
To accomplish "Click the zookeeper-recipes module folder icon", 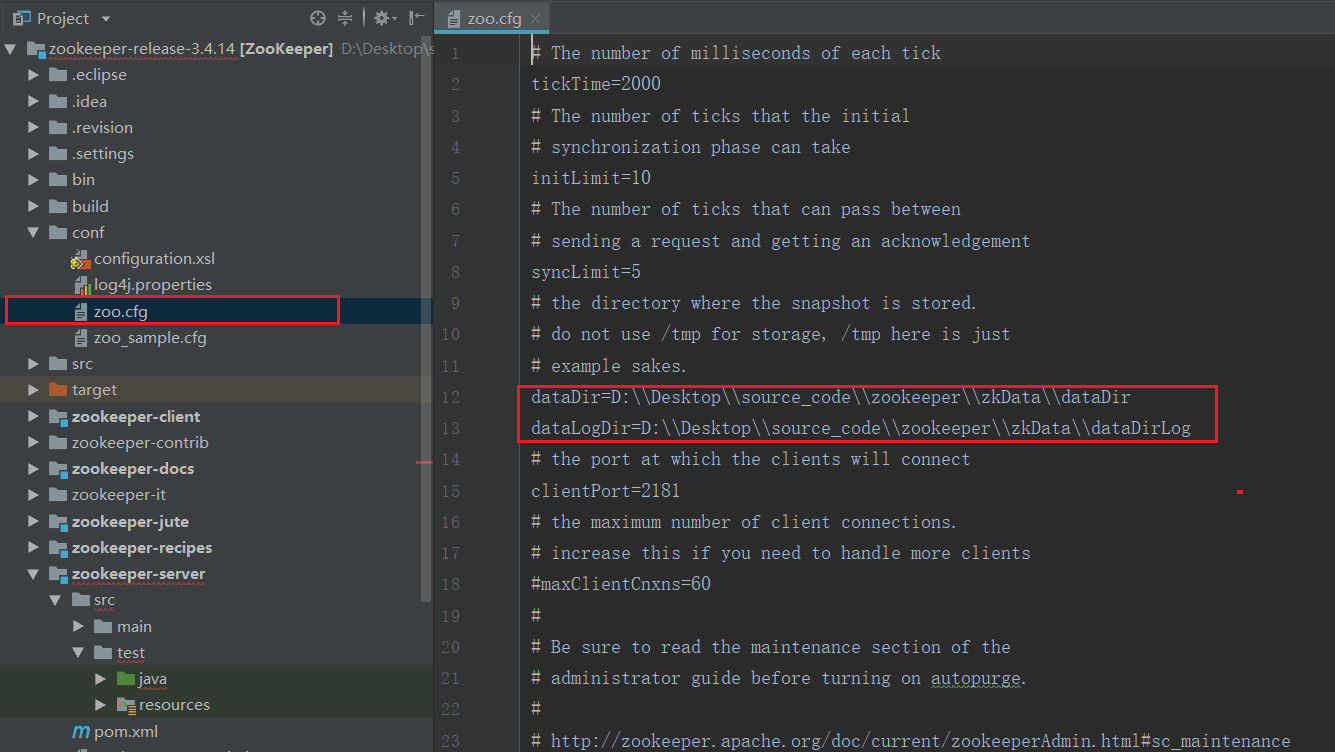I will [x=57, y=548].
